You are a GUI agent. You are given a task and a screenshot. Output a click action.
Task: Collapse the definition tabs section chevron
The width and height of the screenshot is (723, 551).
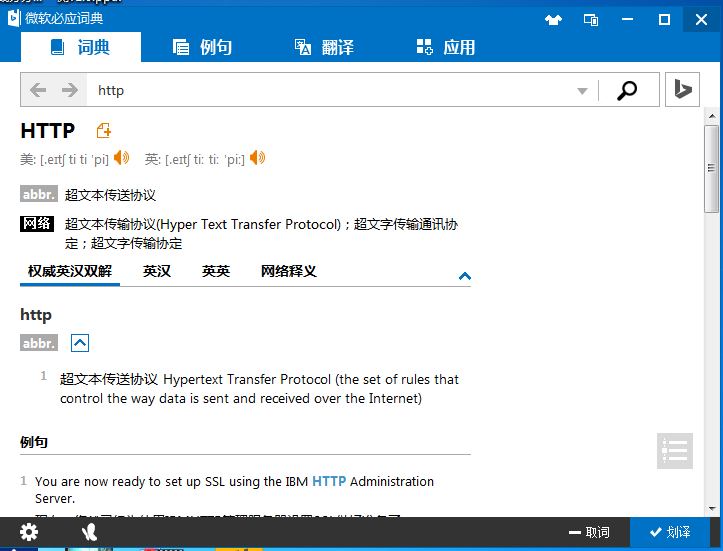click(x=465, y=276)
